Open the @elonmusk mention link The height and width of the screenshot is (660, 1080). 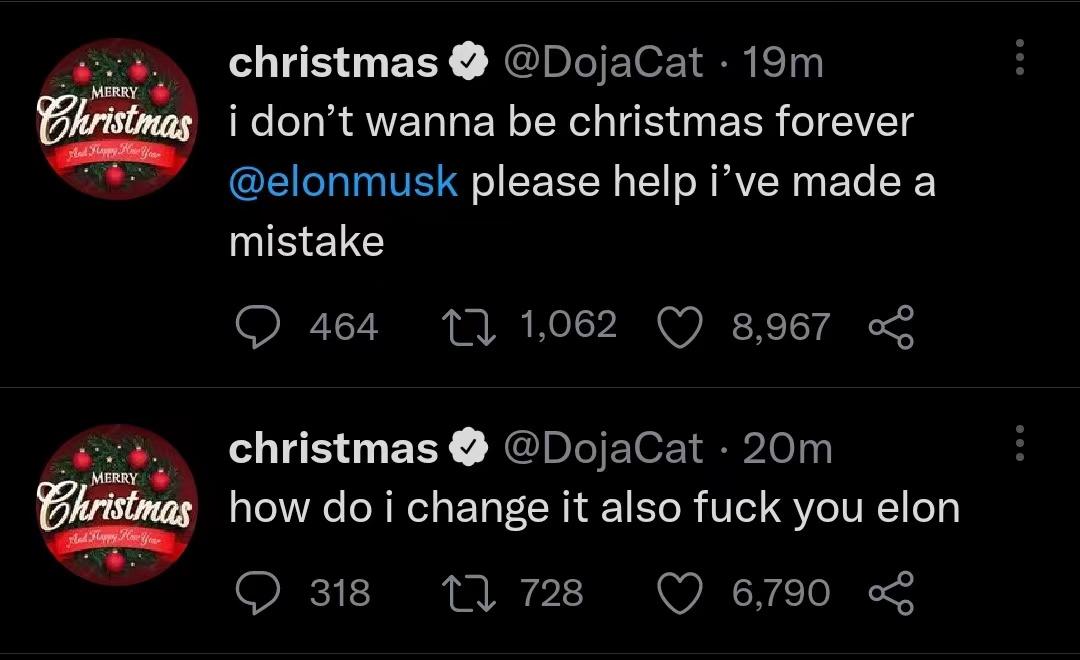(344, 183)
